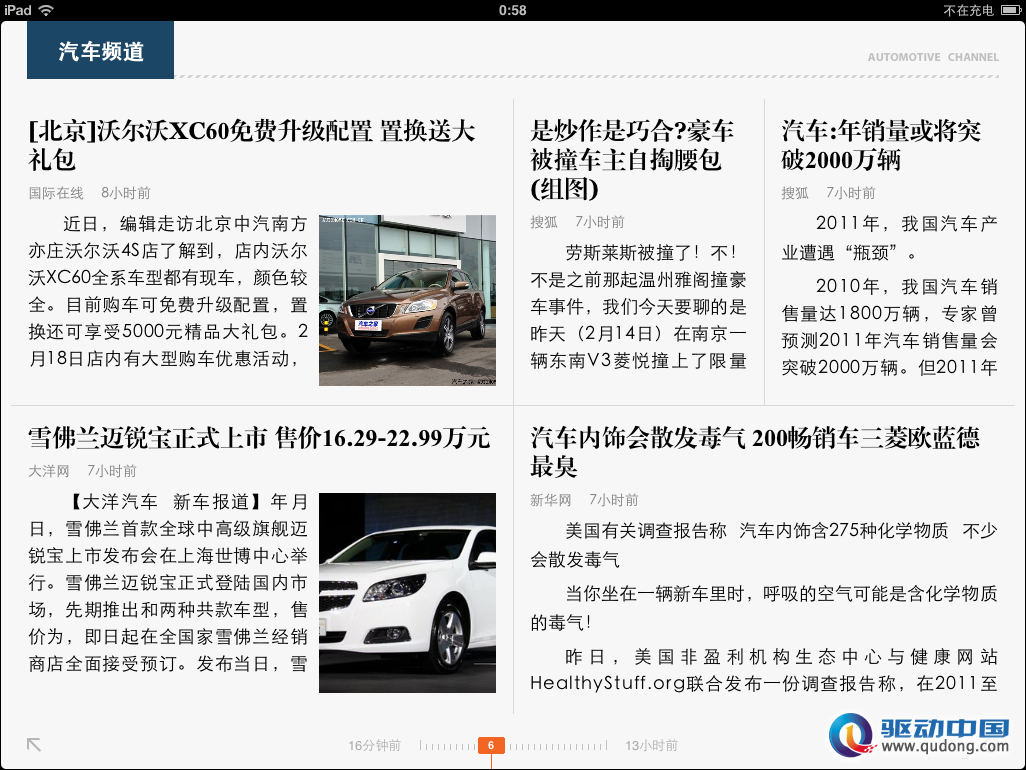The height and width of the screenshot is (770, 1026).
Task: Tap the 大洋网 source label
Action: tap(48, 471)
